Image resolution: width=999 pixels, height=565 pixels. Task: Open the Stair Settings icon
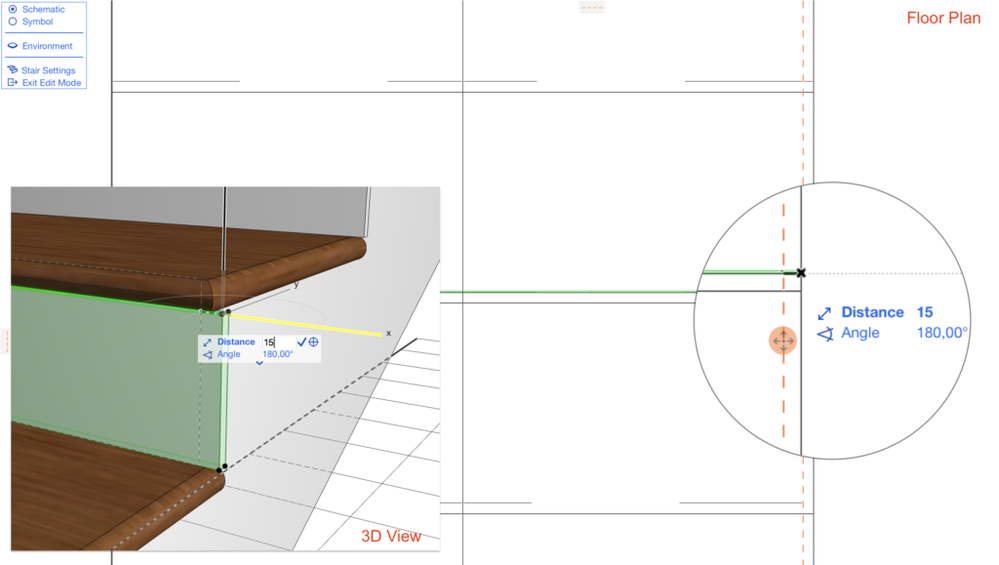coord(12,70)
